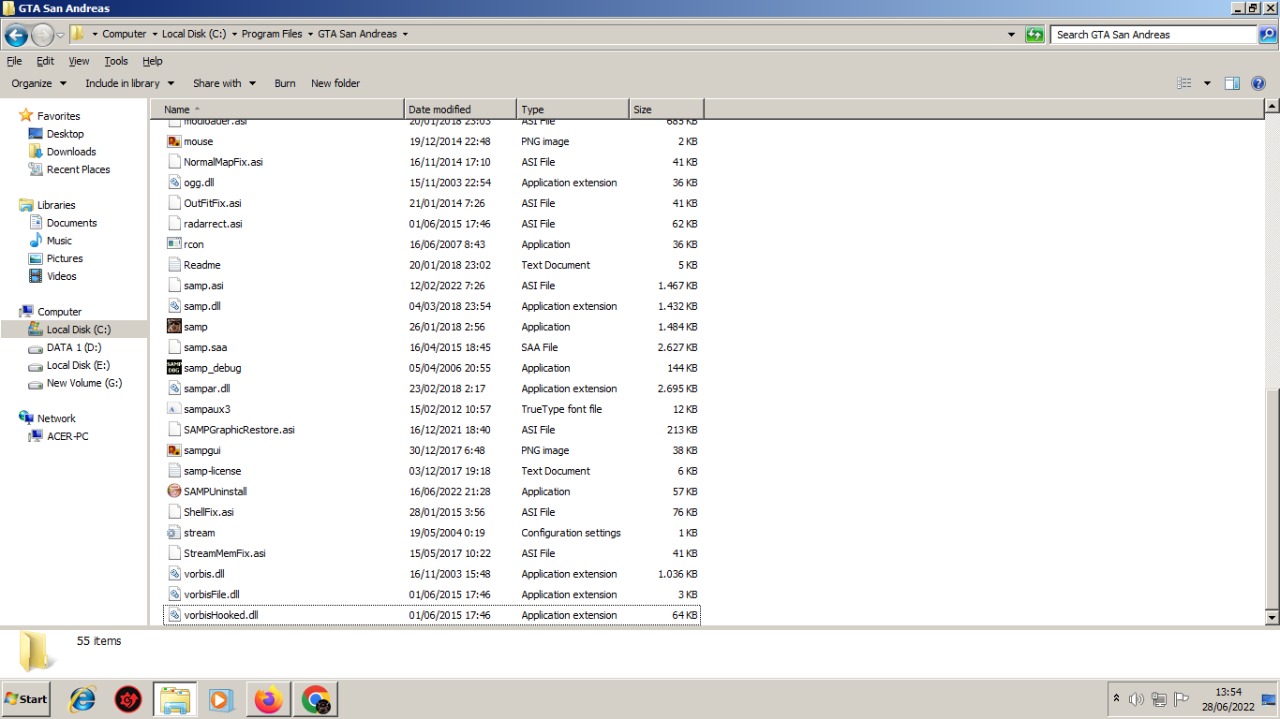Open the Include in library dropdown
The image size is (1280, 719).
[130, 84]
